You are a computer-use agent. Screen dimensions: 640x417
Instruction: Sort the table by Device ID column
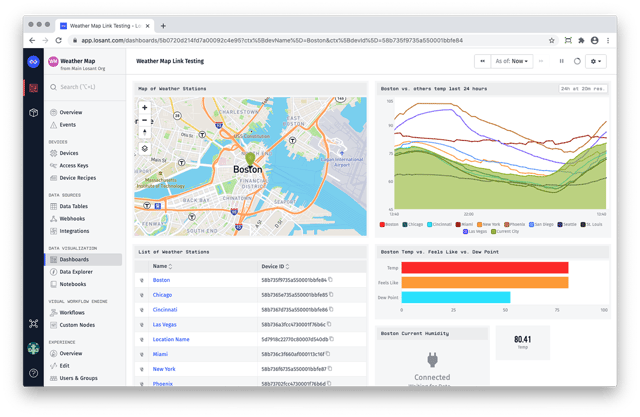275,266
